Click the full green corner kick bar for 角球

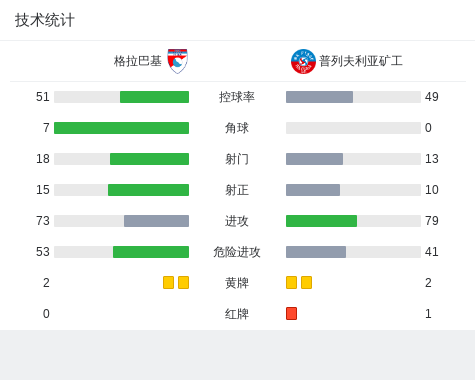121,128
